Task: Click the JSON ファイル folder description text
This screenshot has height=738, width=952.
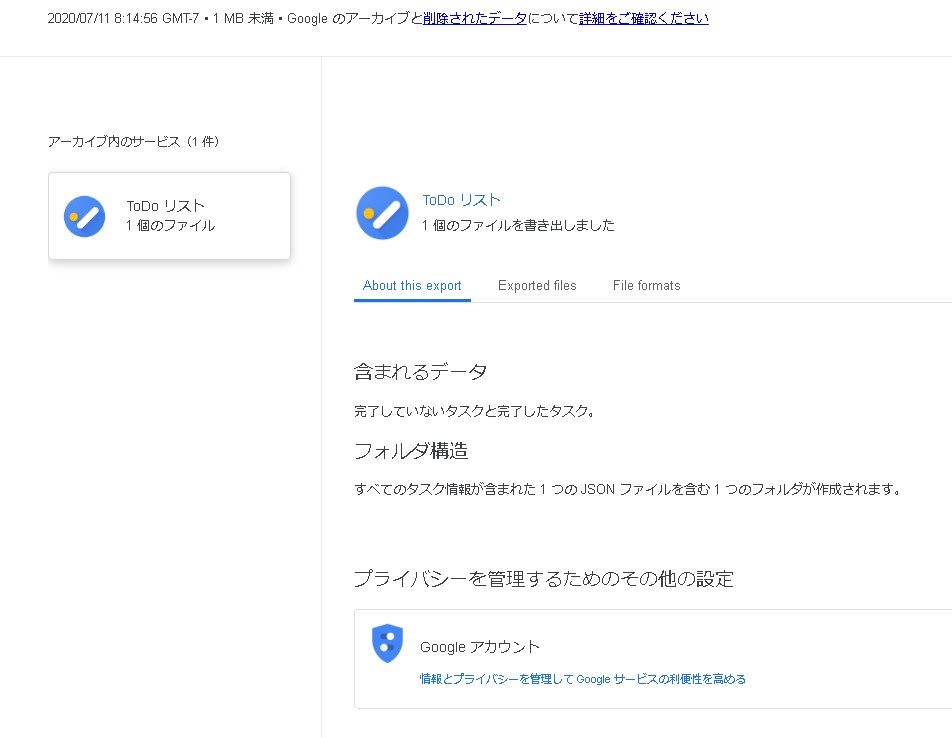Action: (x=628, y=490)
